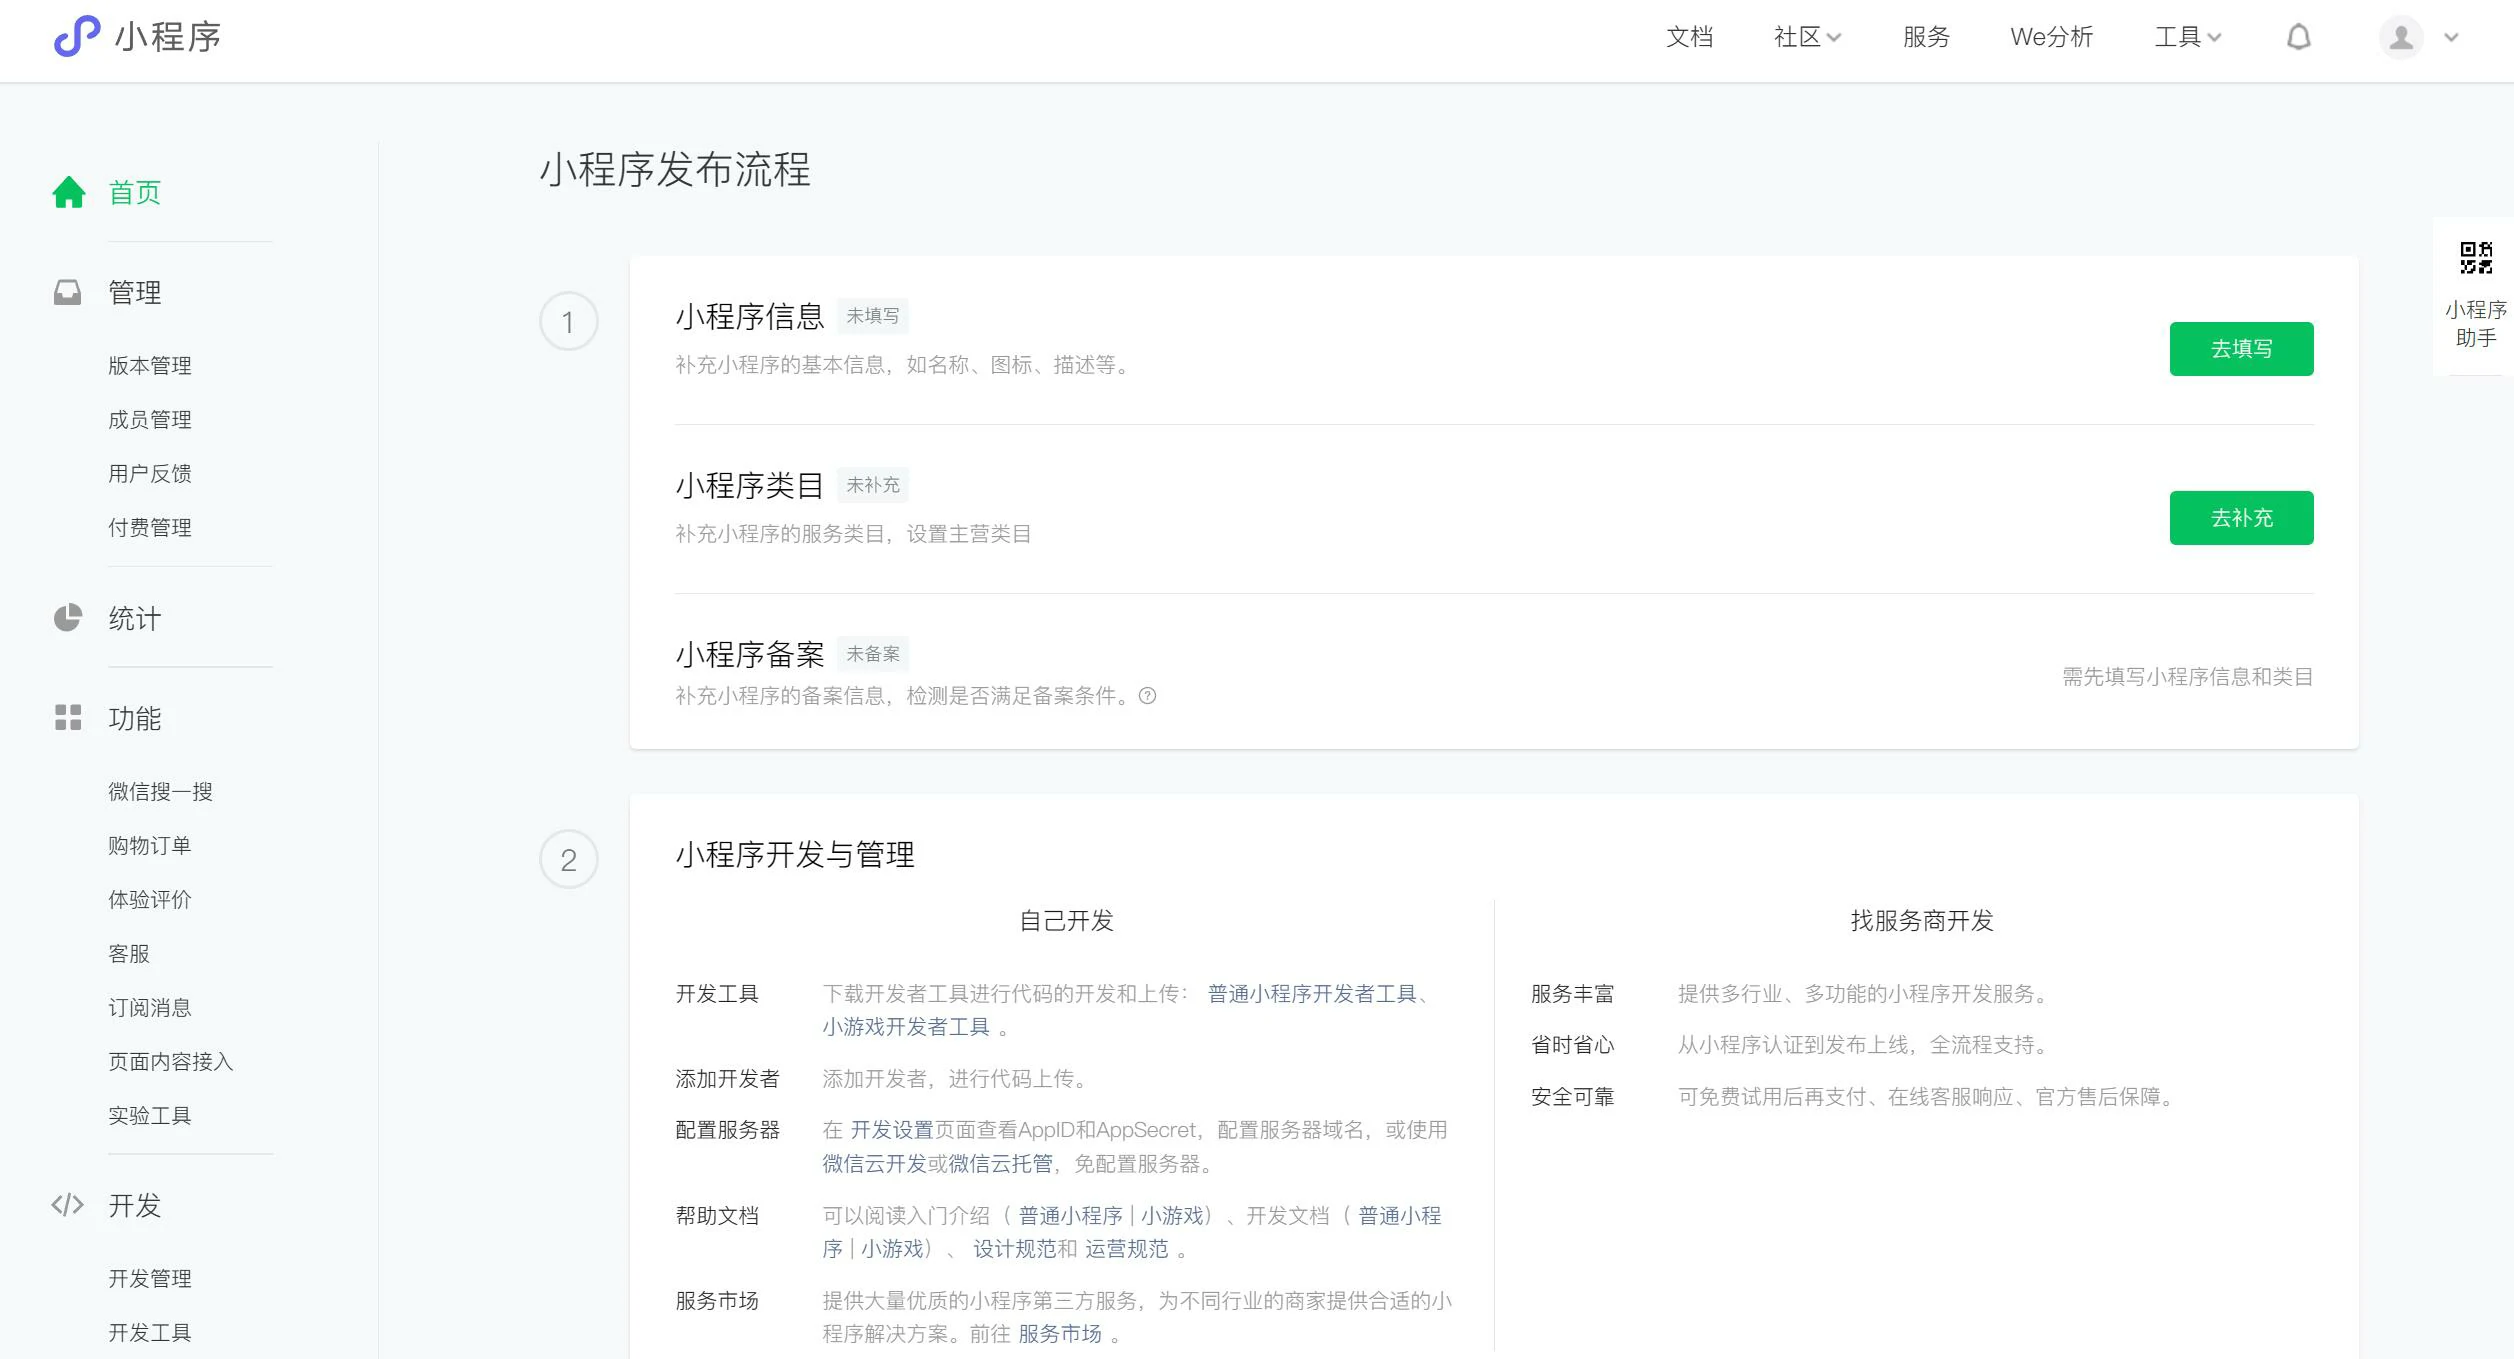Screen dimensions: 2514x1359
Task: Click the 未补充 status tag
Action: coord(873,485)
